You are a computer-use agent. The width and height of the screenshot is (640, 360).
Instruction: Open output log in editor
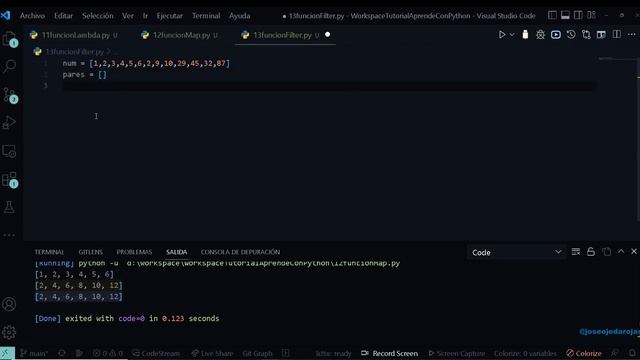[607, 252]
